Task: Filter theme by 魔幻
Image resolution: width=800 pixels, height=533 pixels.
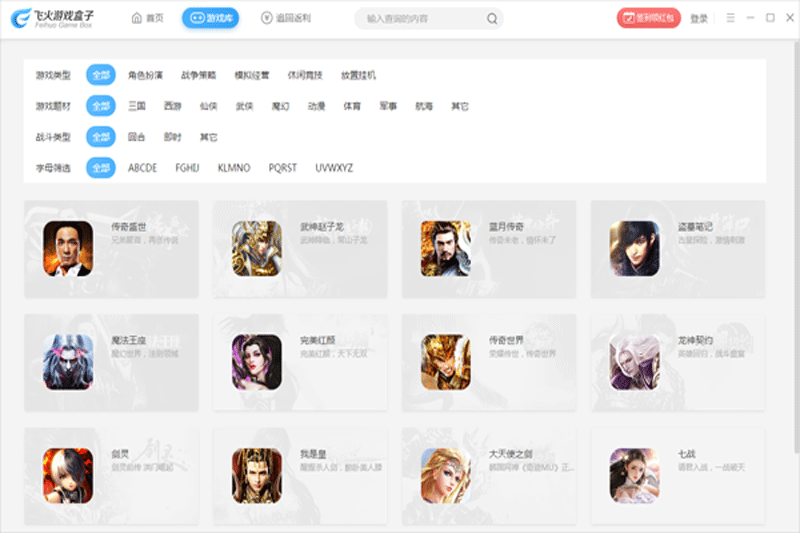Action: point(280,106)
